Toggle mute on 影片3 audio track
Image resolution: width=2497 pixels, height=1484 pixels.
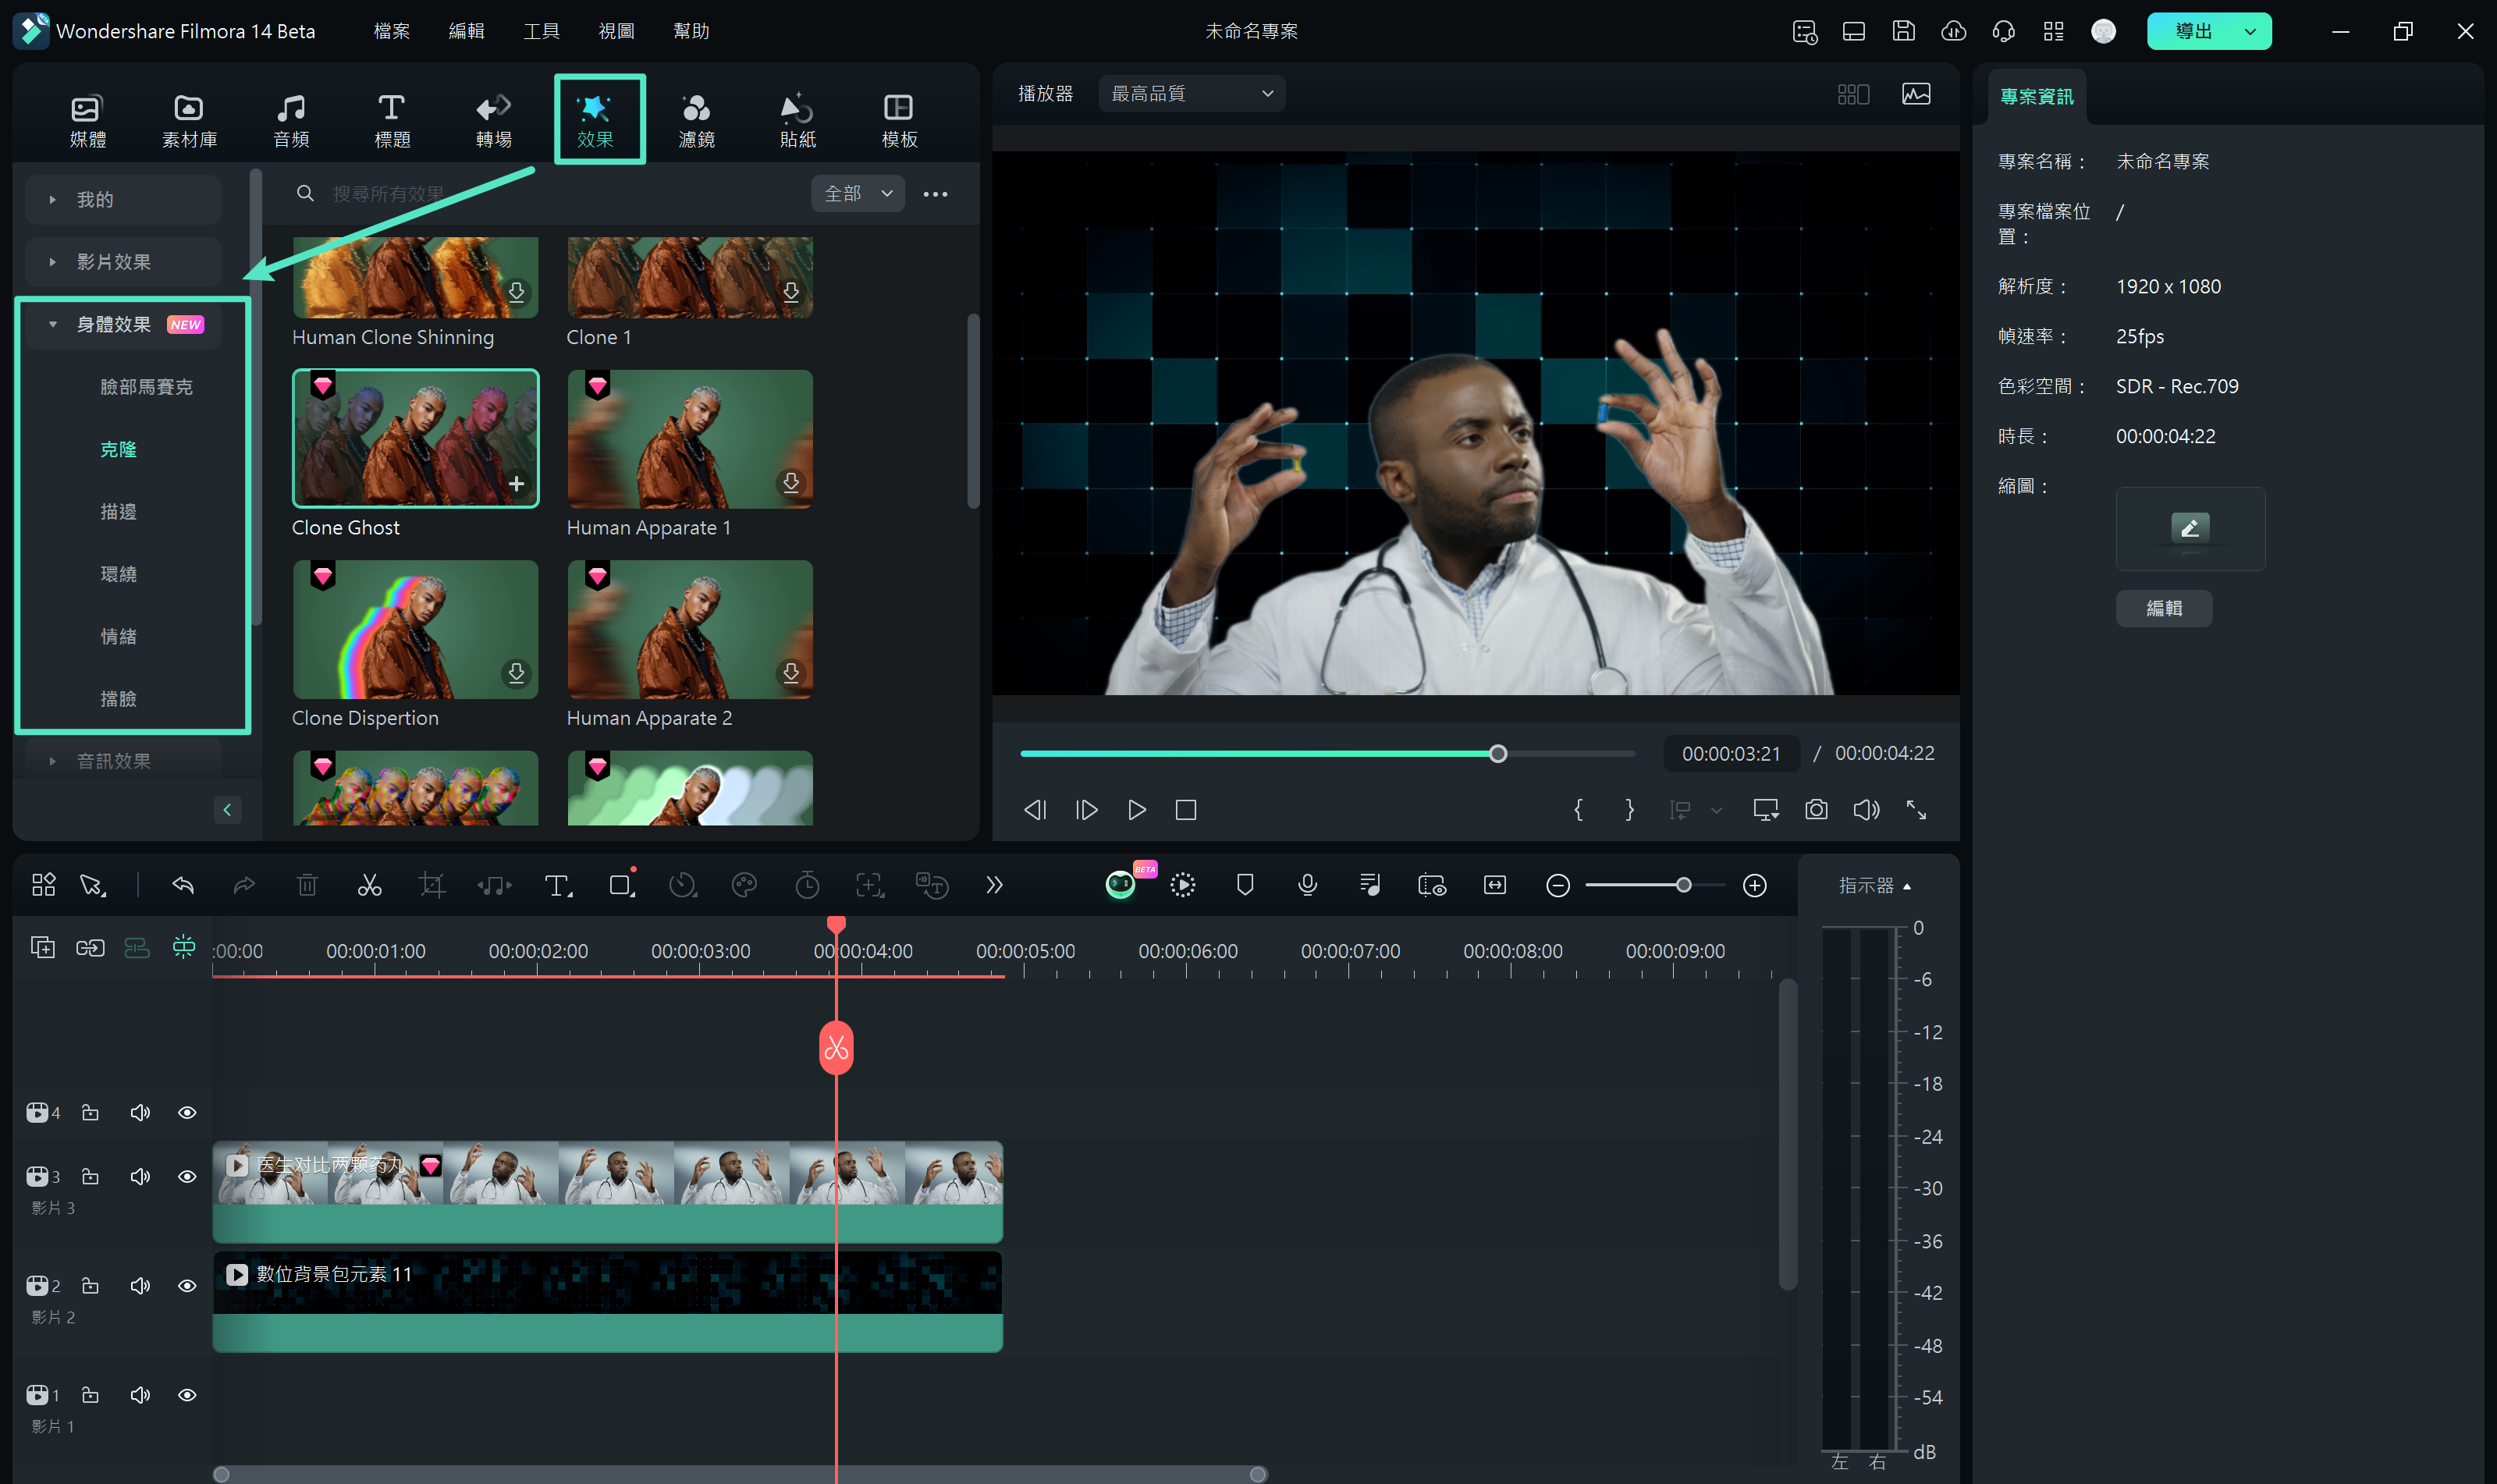pos(141,1177)
